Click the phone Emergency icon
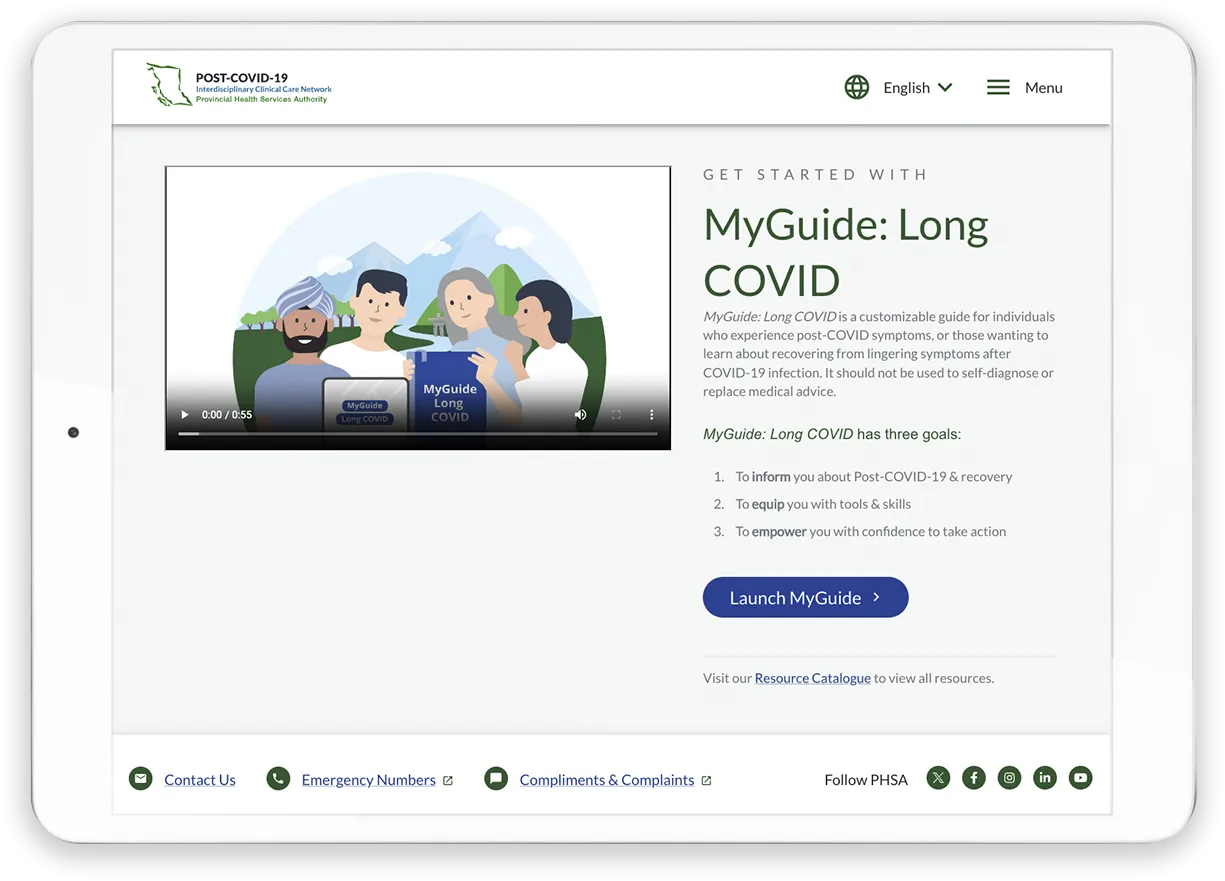Image resolution: width=1225 pixels, height=881 pixels. click(x=278, y=778)
